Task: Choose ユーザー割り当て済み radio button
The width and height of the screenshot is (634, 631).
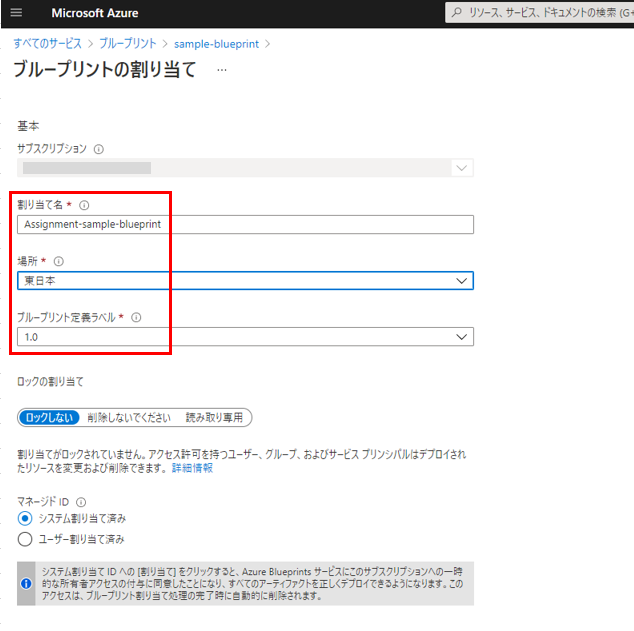Action: pyautogui.click(x=25, y=539)
